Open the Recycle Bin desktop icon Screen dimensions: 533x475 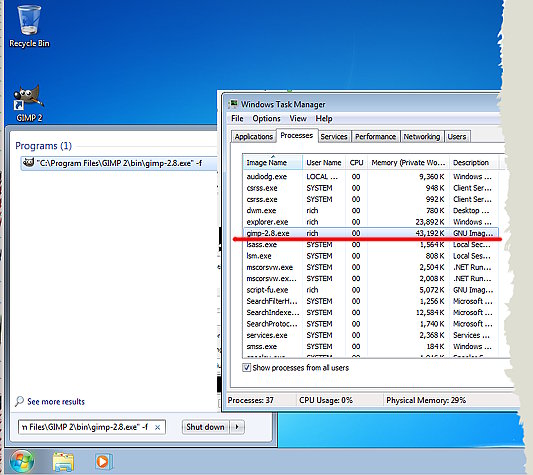(x=29, y=26)
